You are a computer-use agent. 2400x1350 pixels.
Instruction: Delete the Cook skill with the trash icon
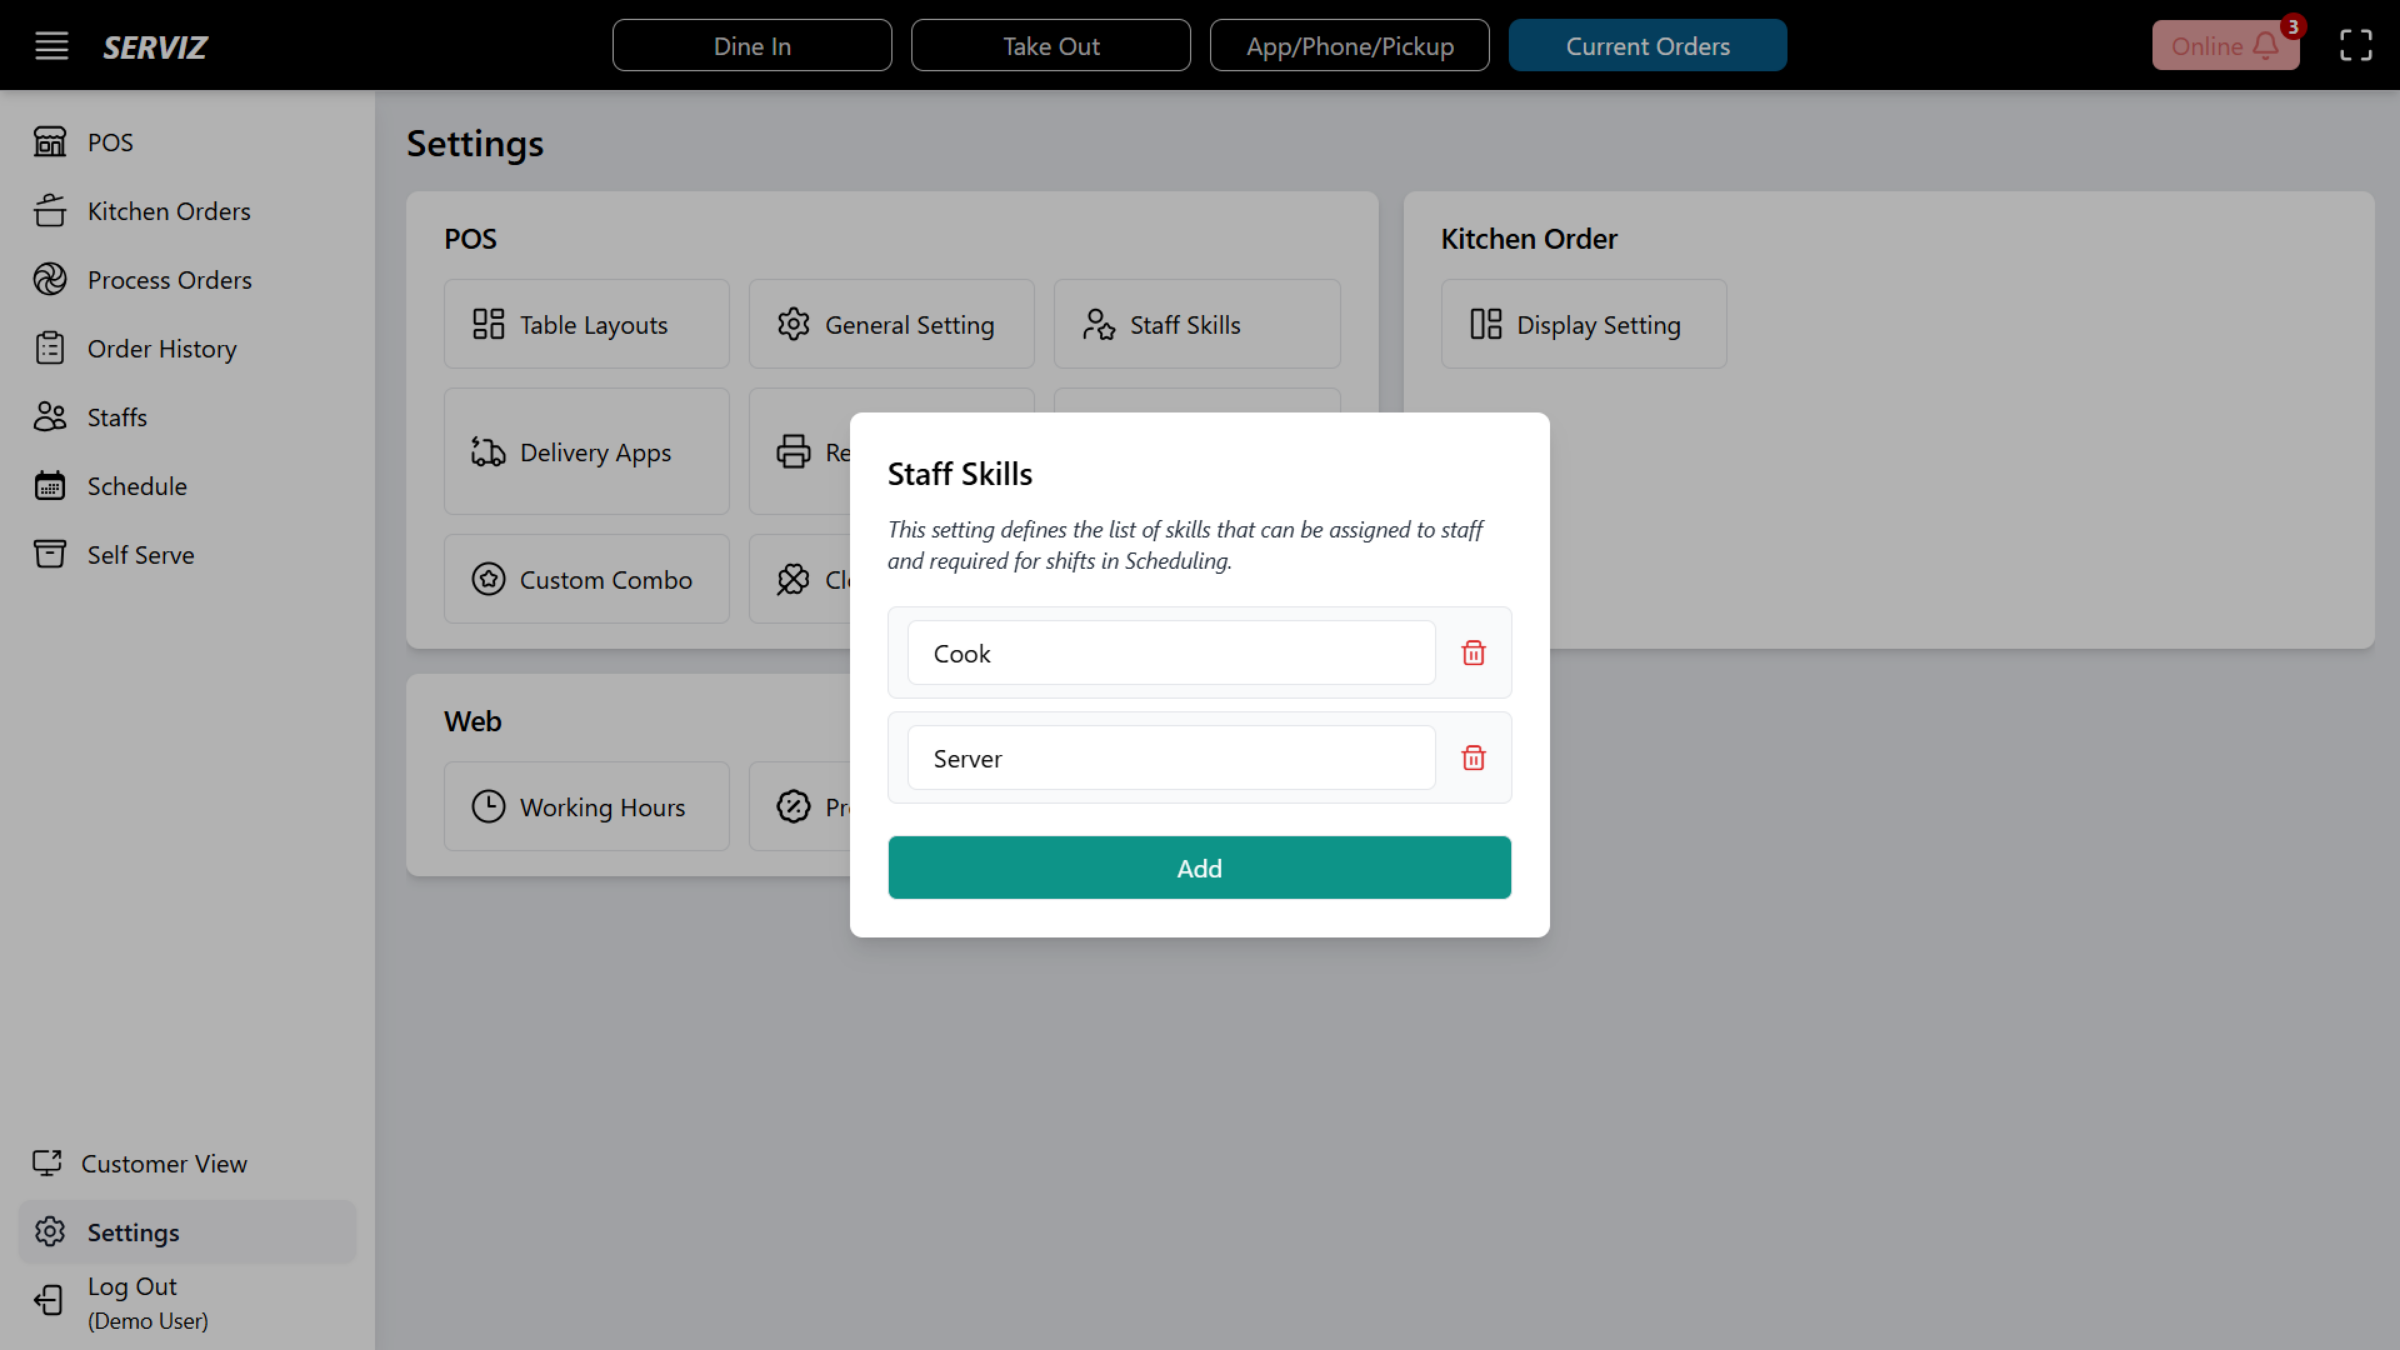[1472, 652]
